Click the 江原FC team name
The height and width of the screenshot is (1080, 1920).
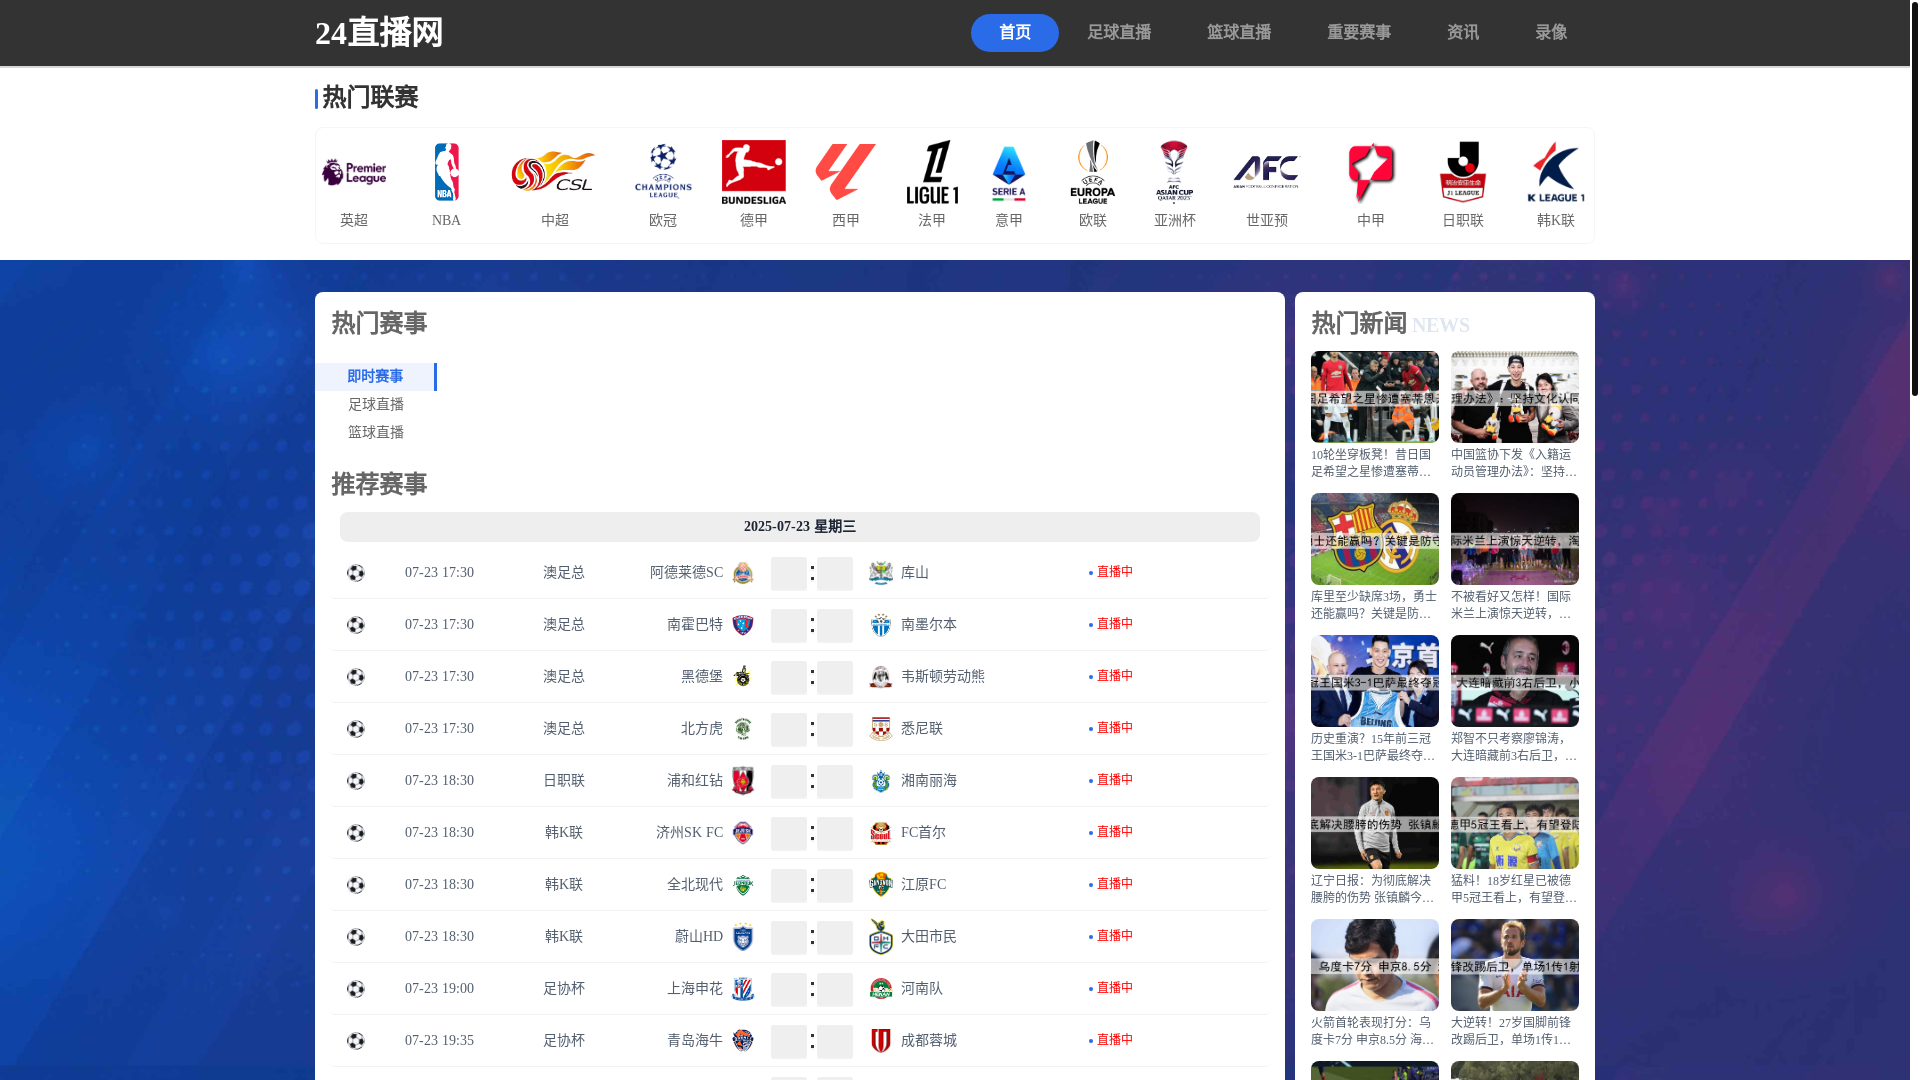pos(923,885)
